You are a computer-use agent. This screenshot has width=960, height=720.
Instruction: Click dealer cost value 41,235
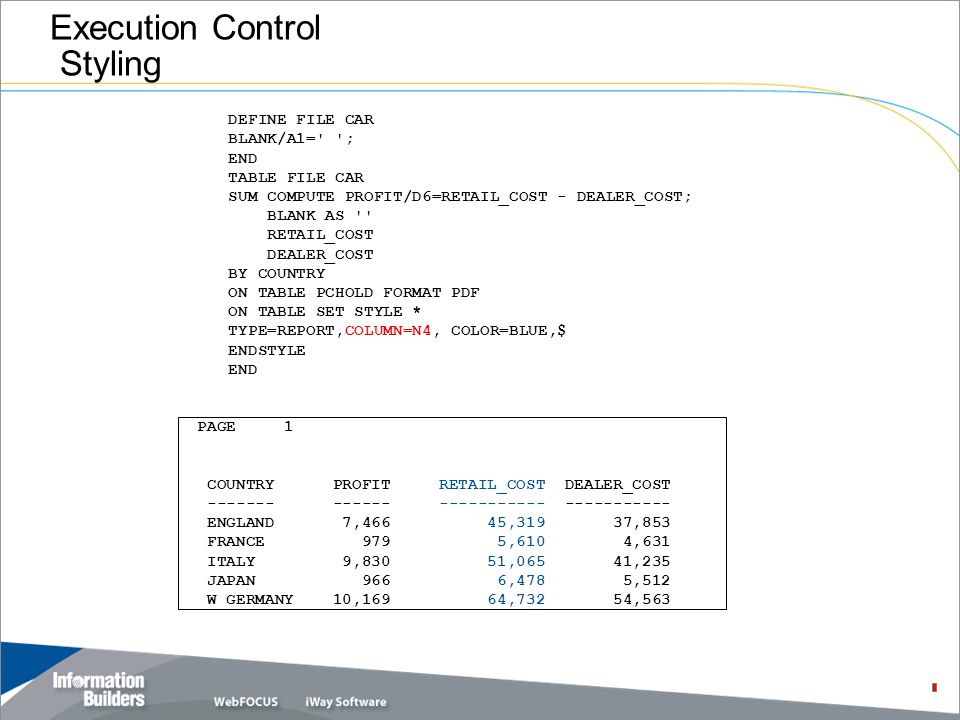(642, 561)
